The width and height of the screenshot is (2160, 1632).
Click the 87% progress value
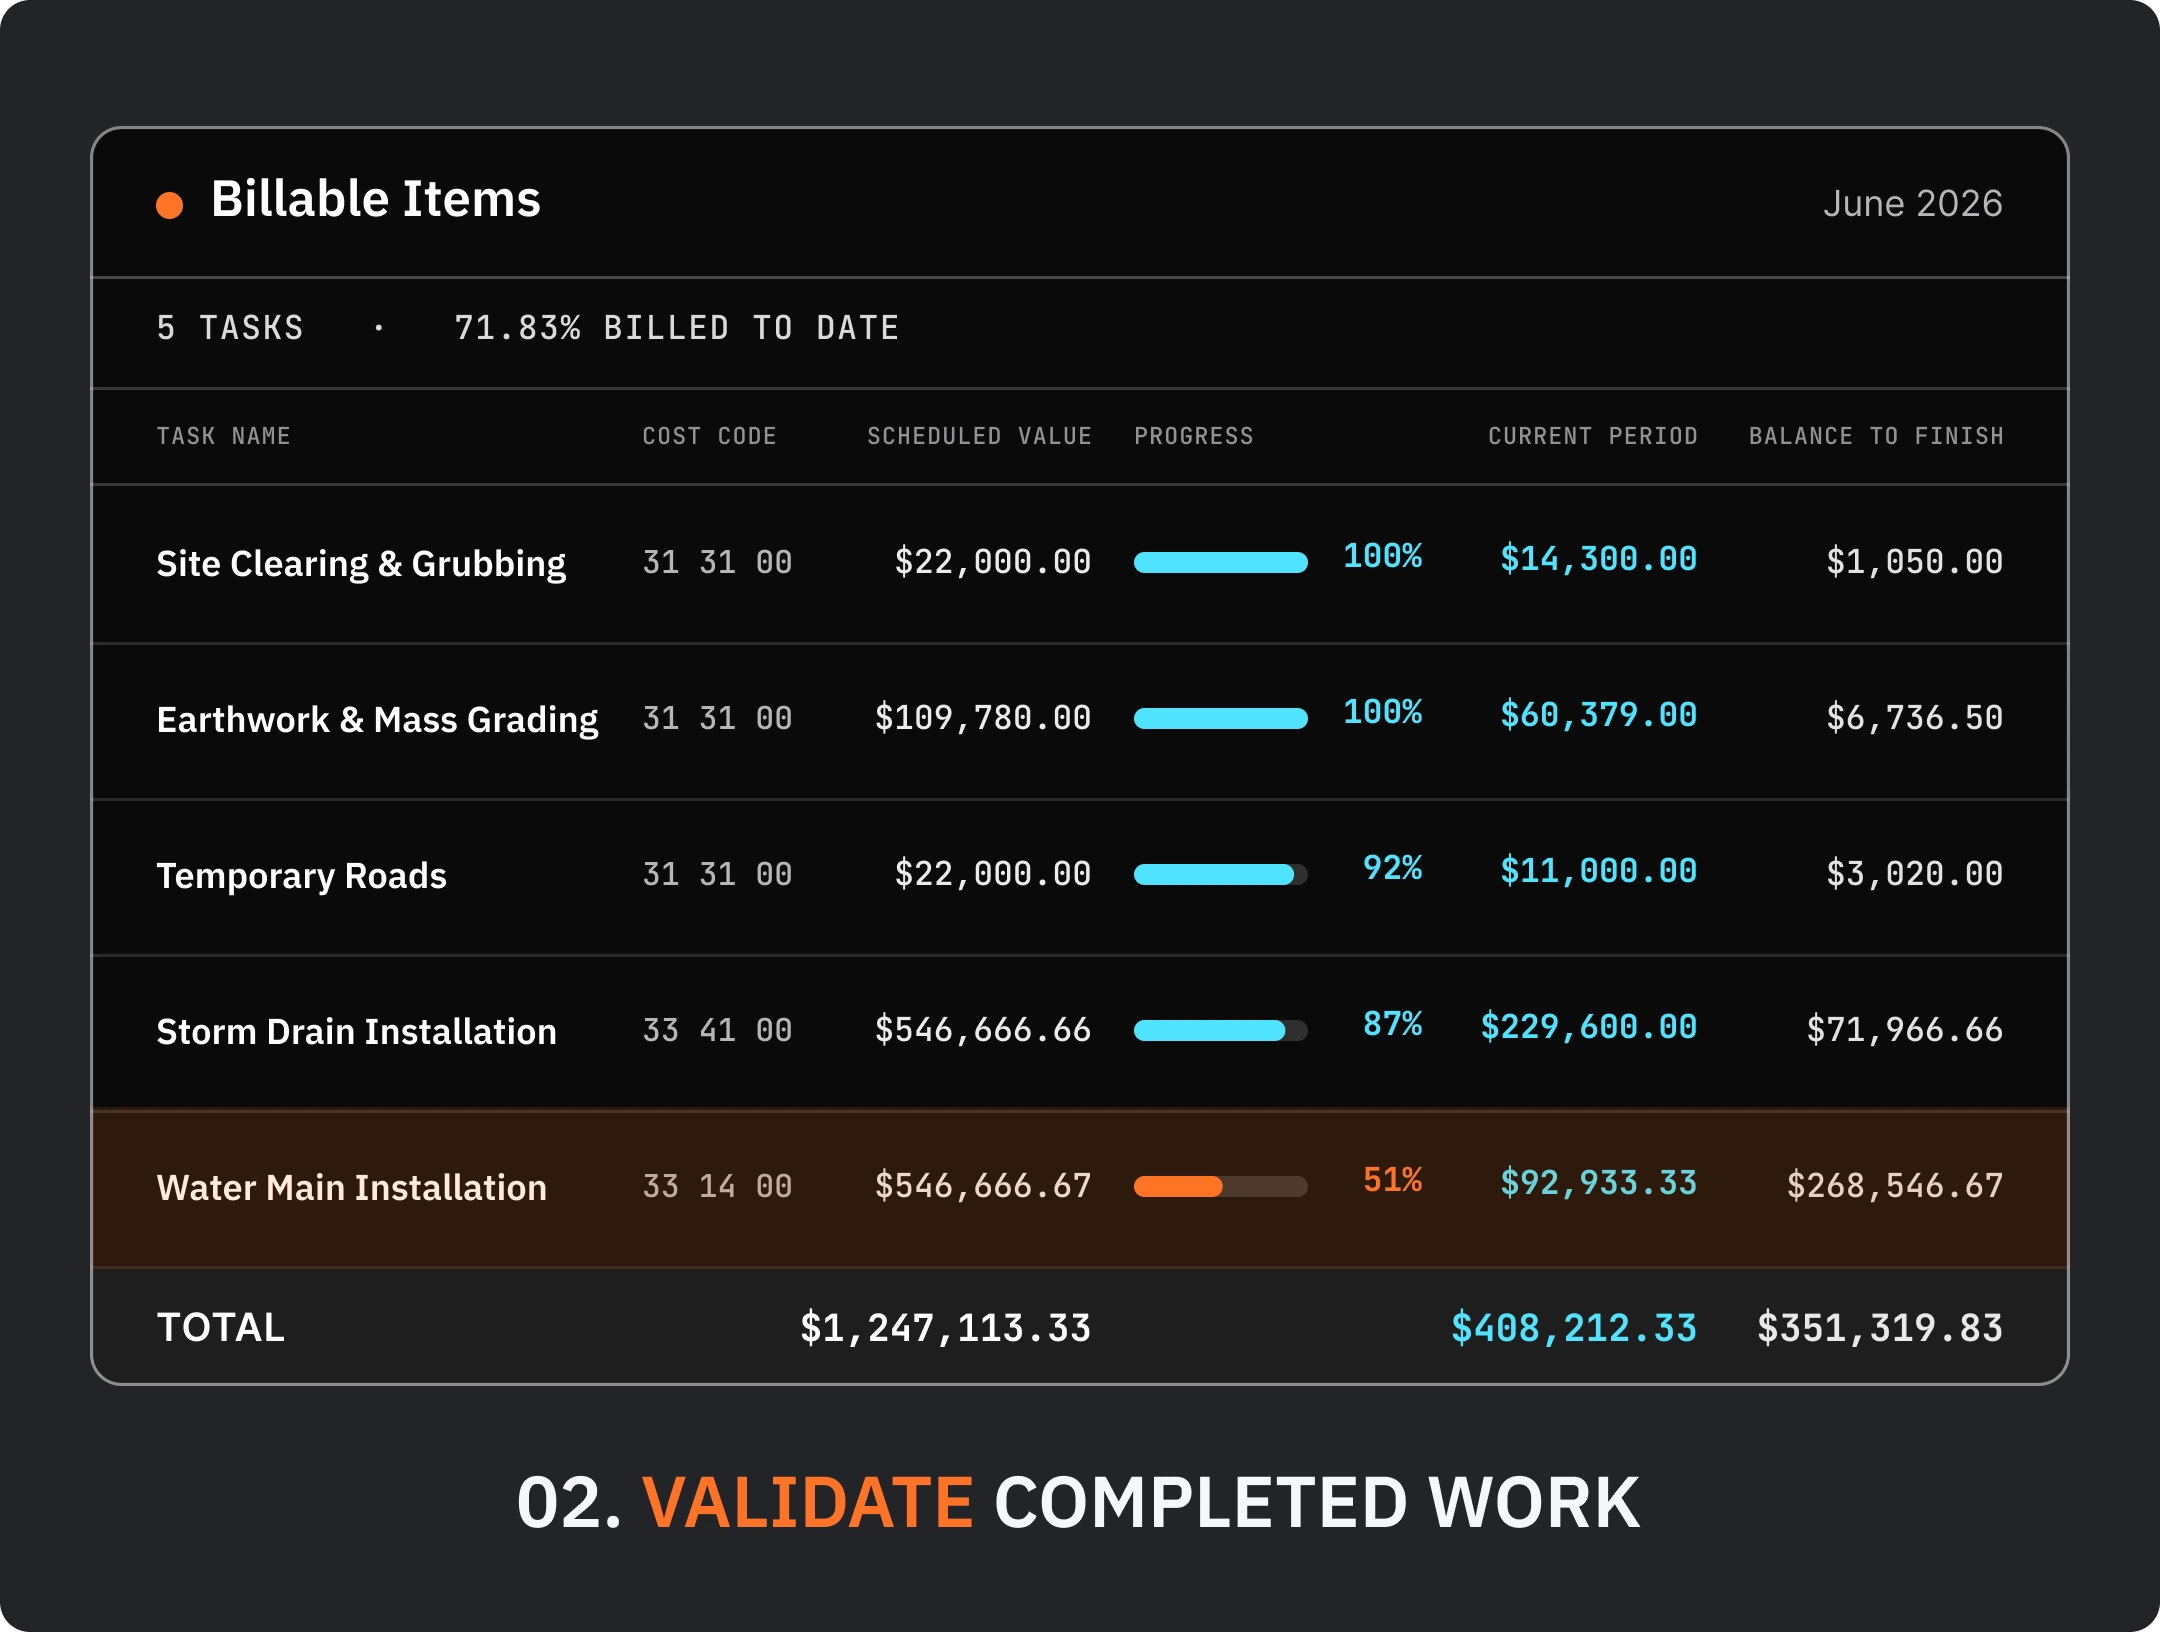pyautogui.click(x=1393, y=1024)
